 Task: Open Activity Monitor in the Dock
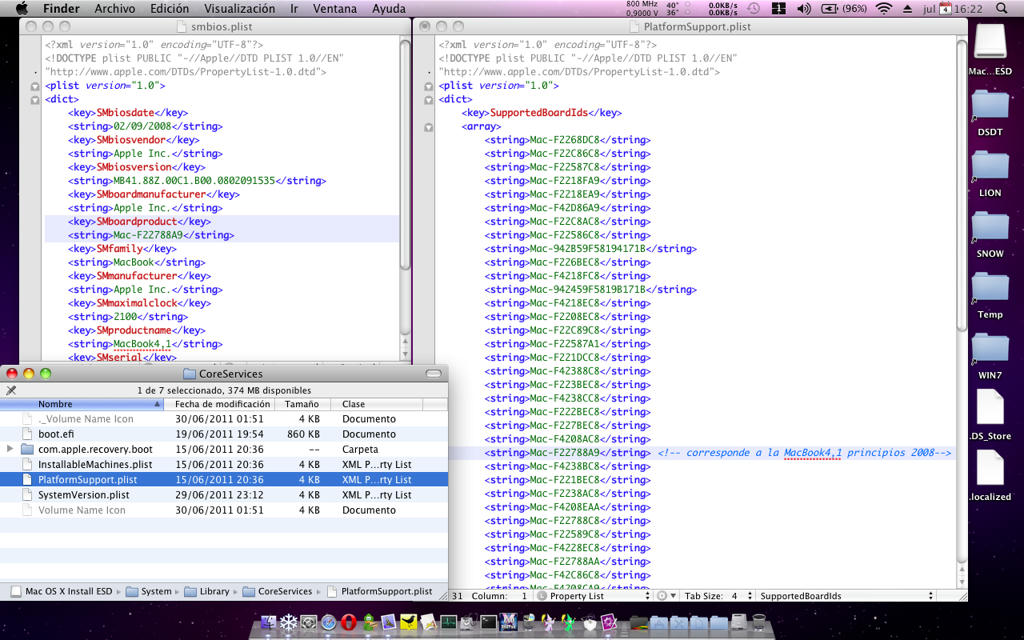(449, 622)
